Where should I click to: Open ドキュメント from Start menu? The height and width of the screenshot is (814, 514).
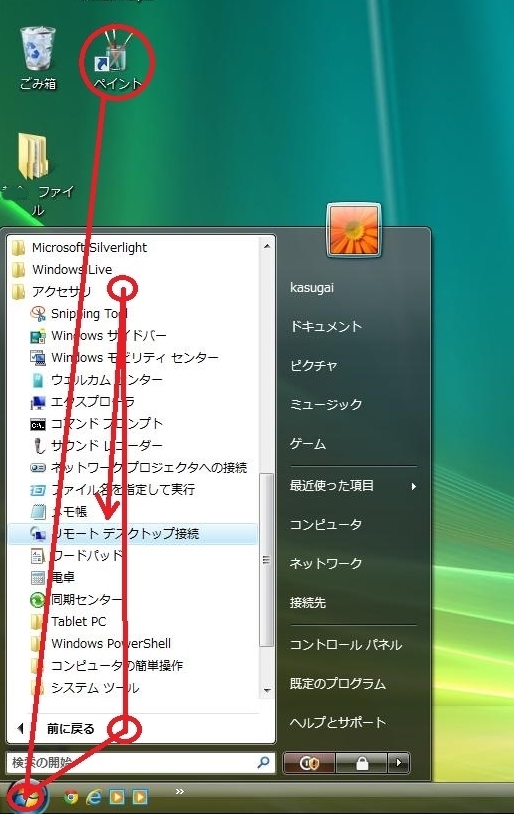326,327
